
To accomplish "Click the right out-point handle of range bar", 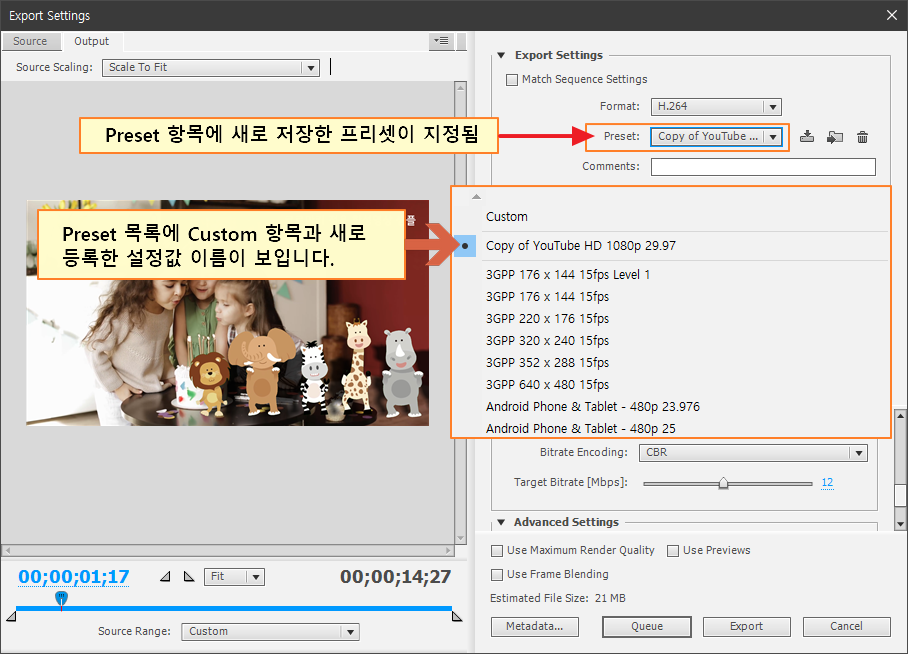I will click(456, 616).
